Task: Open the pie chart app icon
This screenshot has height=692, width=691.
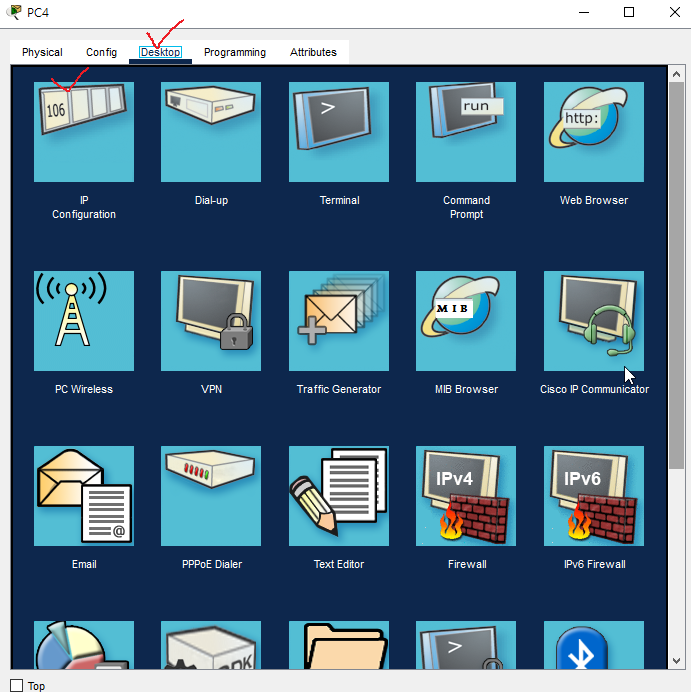Action: tap(84, 645)
